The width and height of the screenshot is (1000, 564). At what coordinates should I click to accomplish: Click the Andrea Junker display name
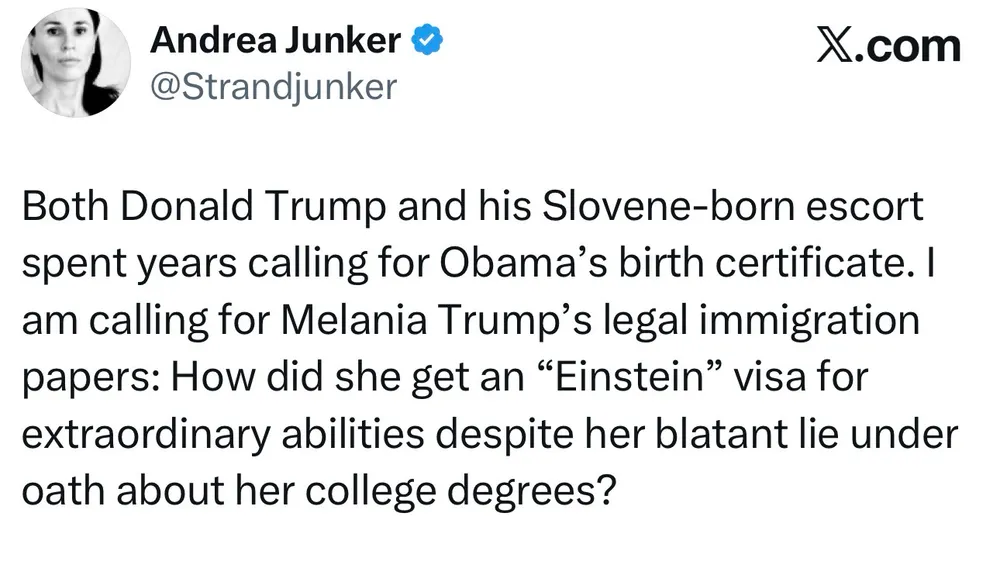pos(275,42)
